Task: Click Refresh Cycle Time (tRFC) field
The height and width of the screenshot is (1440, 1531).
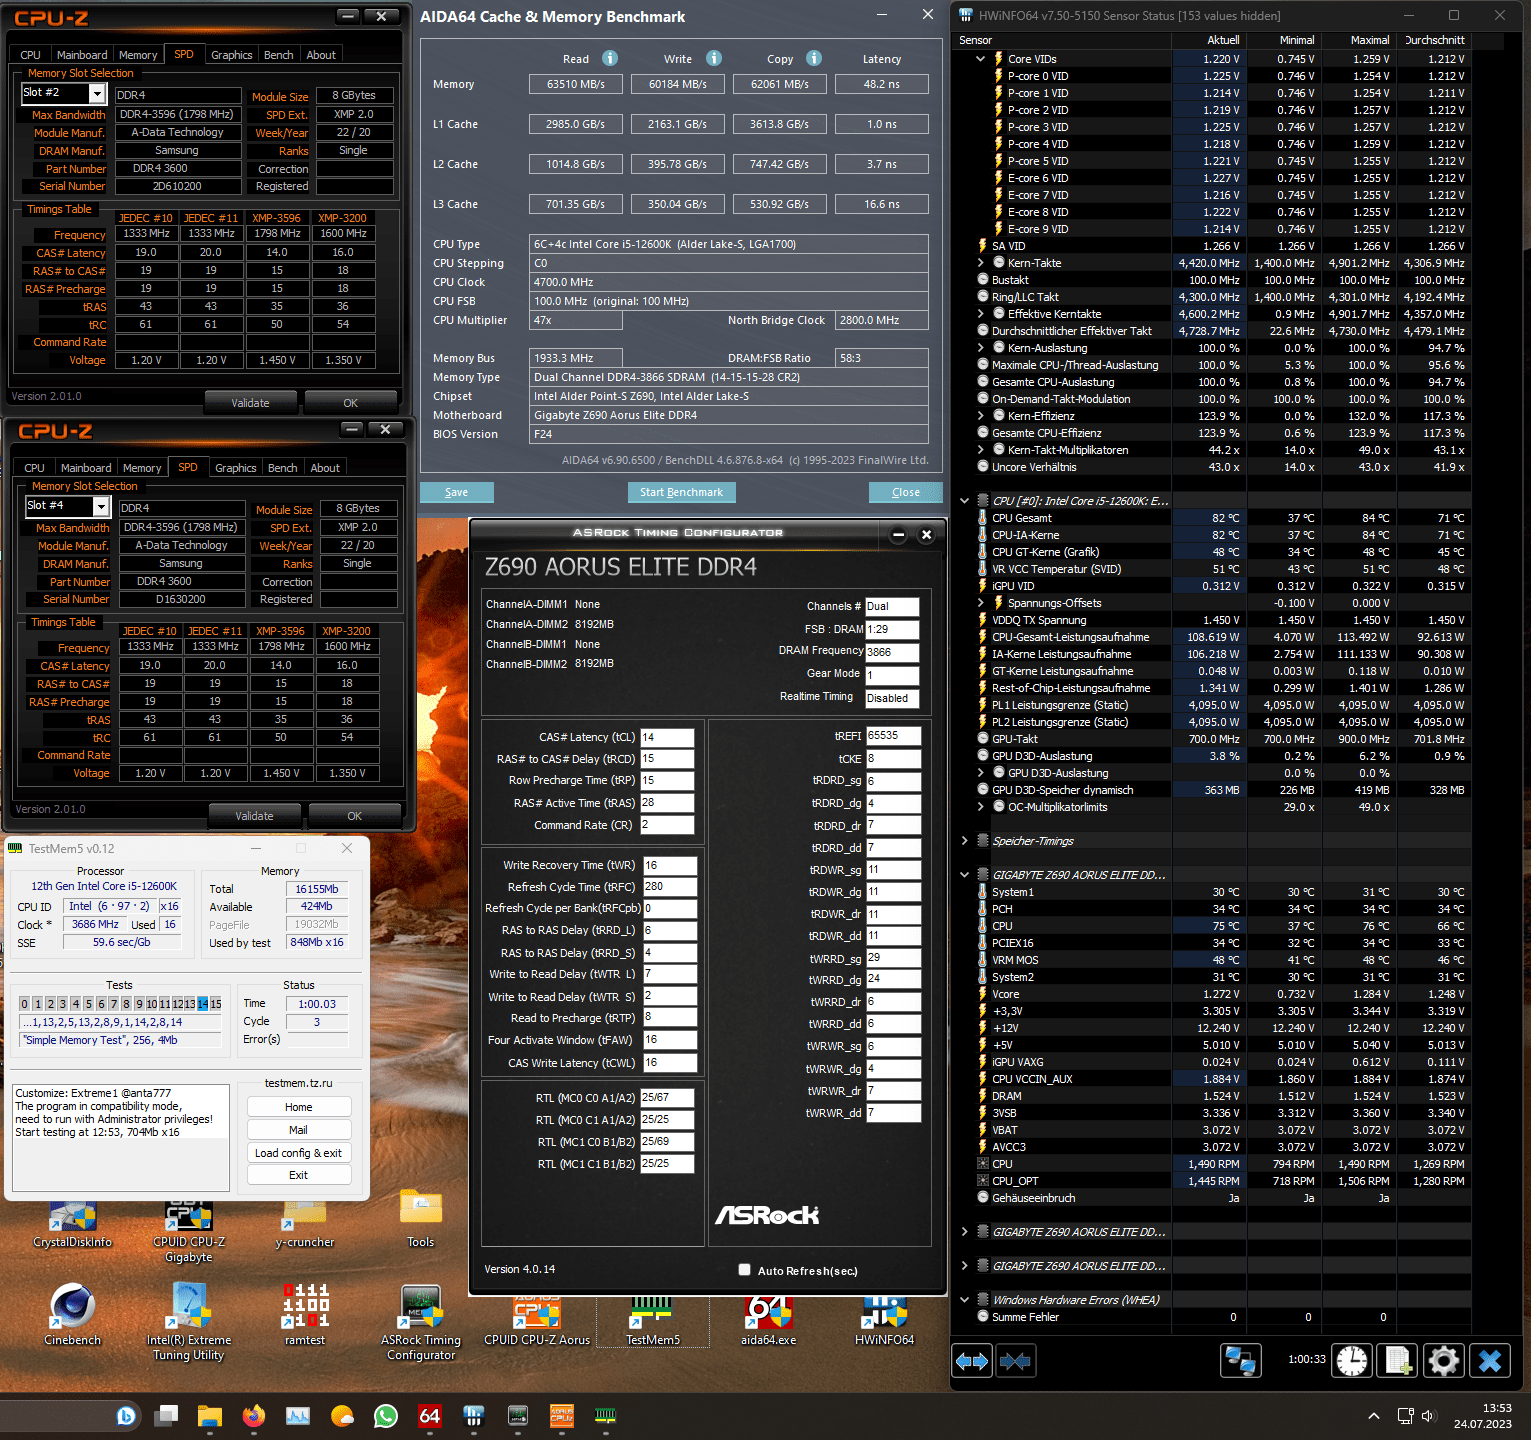Action: [x=669, y=887]
